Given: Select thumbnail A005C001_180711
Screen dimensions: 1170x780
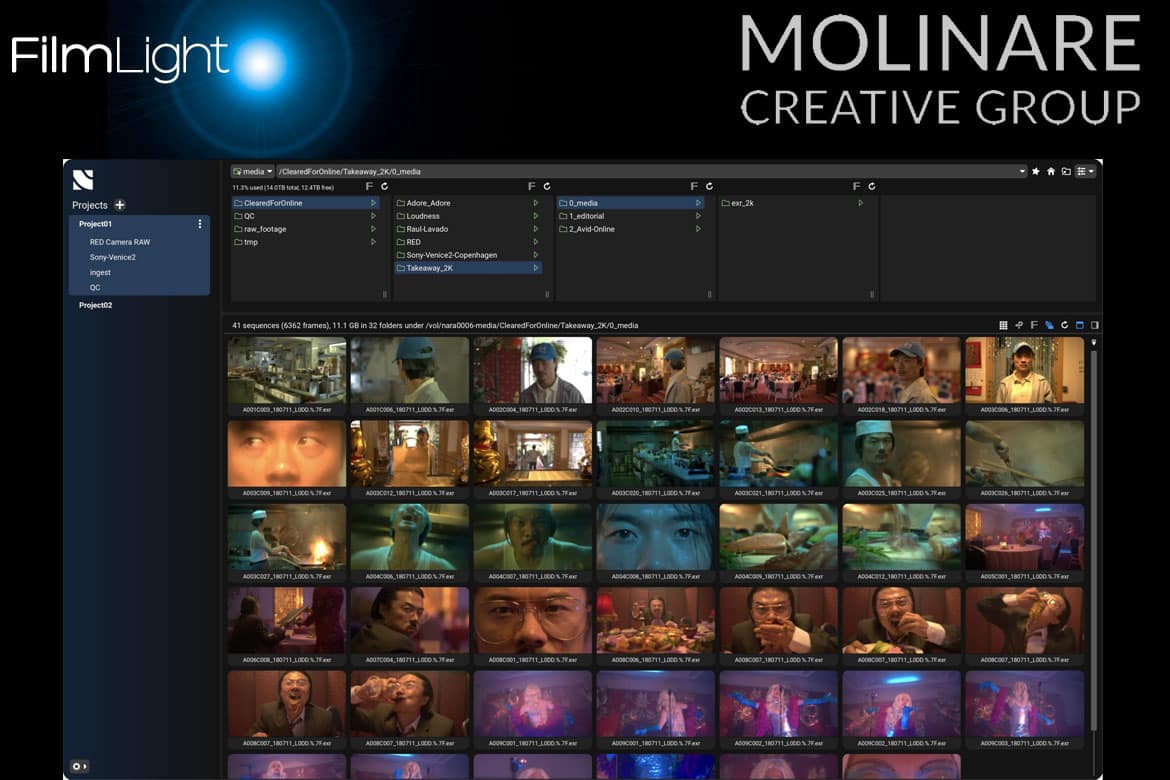Looking at the screenshot, I should click(x=1024, y=543).
